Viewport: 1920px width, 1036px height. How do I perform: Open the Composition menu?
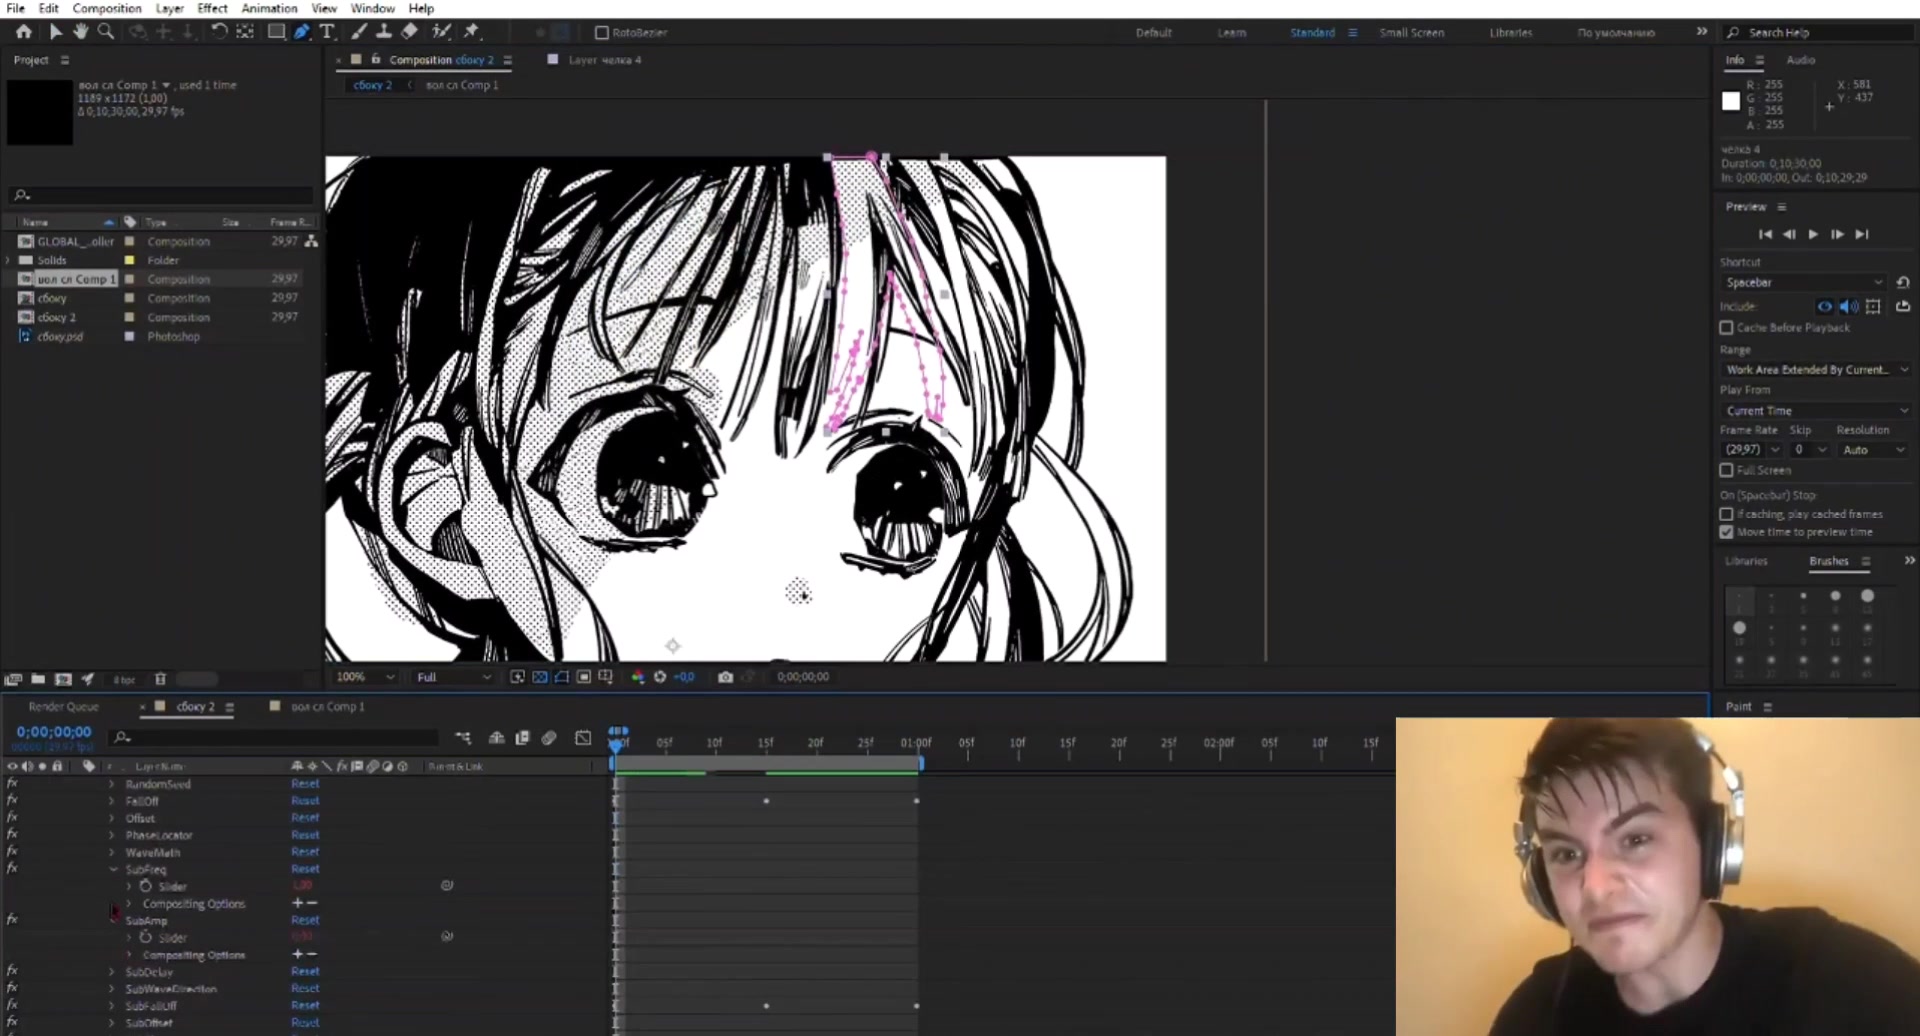[107, 8]
